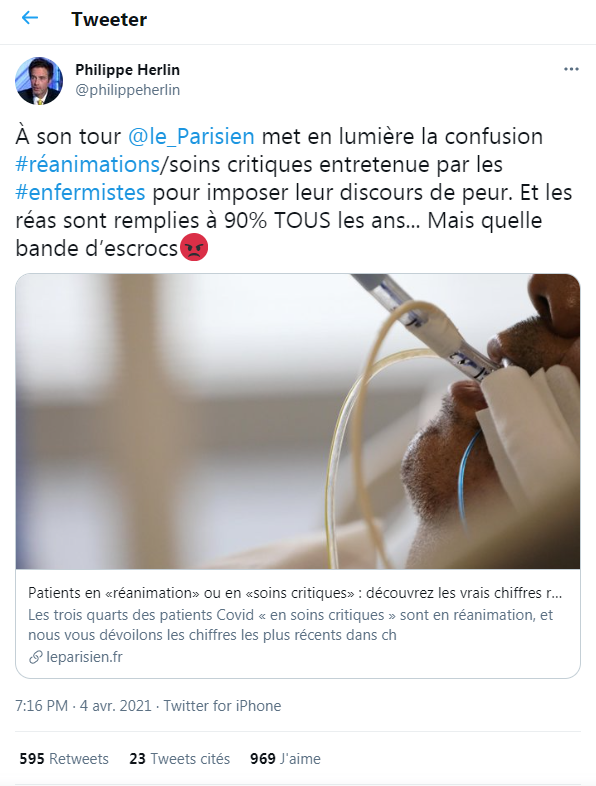View the 969 J'aime list
This screenshot has height=786, width=596.
[x=285, y=759]
